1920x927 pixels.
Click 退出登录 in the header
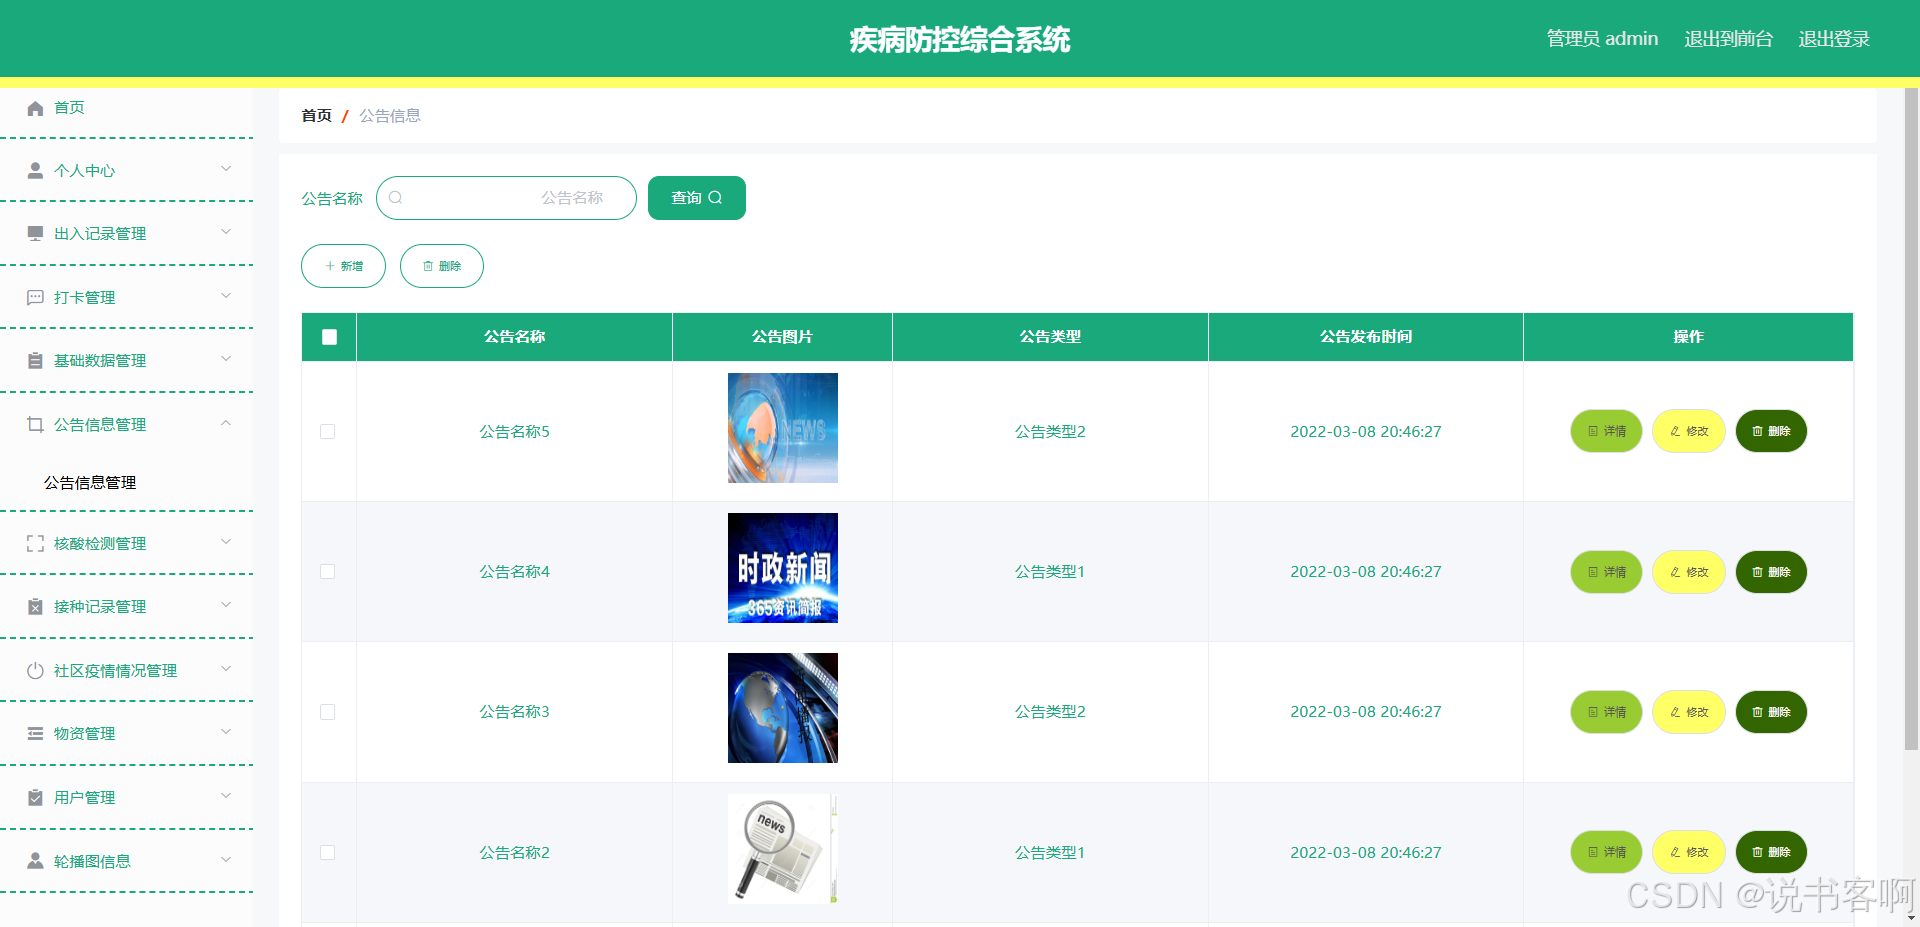[x=1834, y=39]
